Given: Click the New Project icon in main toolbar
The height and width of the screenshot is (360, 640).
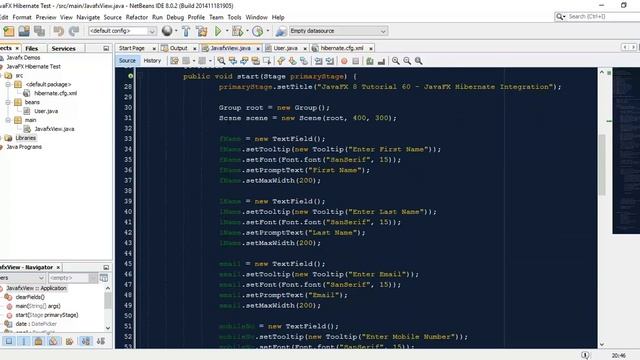Looking at the screenshot, I should [9, 31].
